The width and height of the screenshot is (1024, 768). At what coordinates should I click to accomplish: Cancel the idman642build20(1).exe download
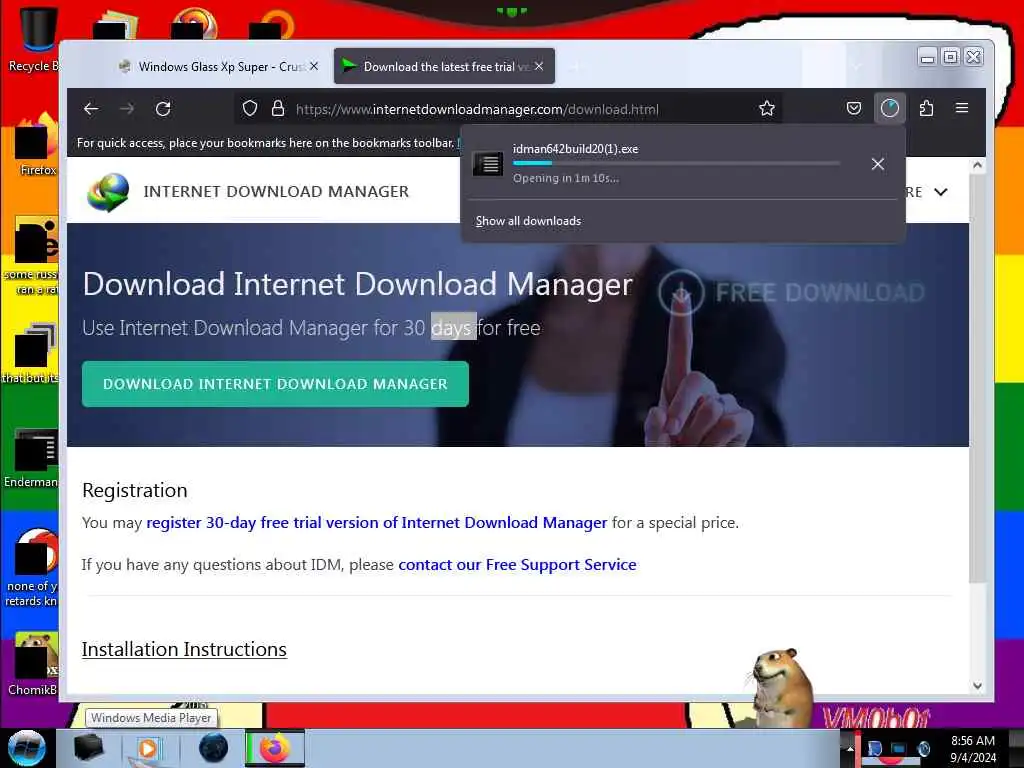click(878, 164)
